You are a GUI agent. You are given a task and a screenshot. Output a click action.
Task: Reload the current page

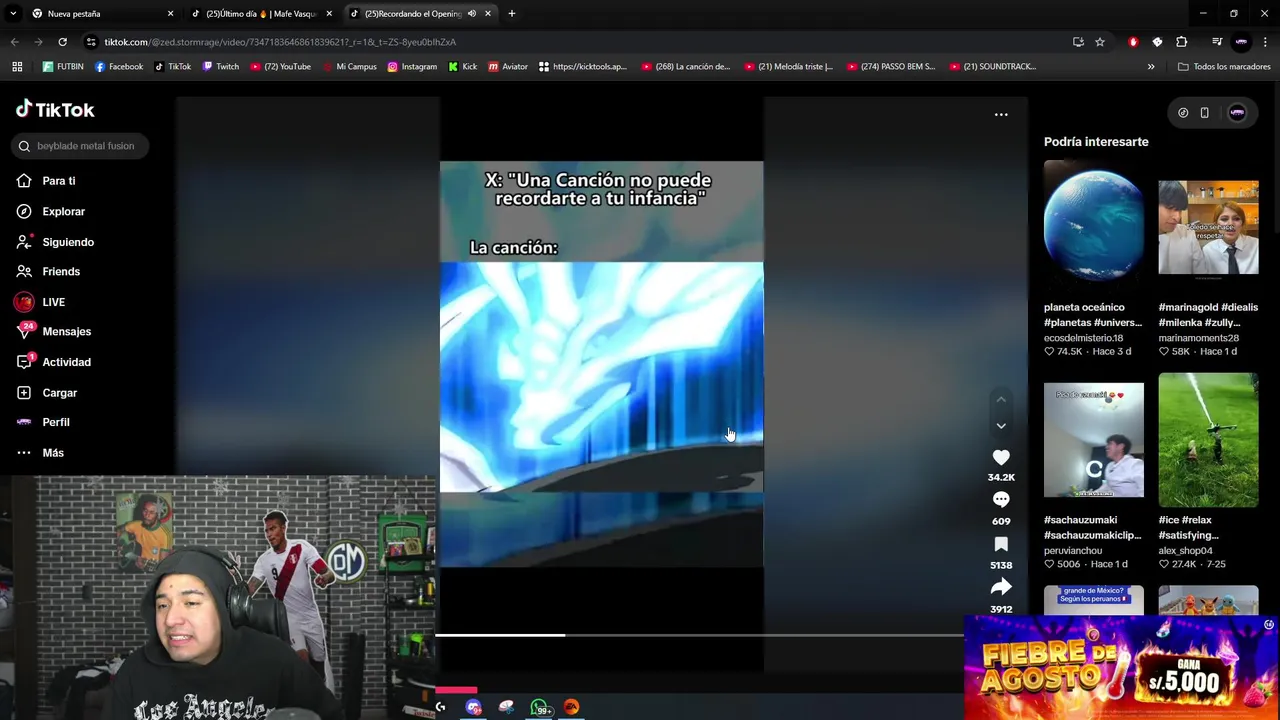pyautogui.click(x=62, y=42)
